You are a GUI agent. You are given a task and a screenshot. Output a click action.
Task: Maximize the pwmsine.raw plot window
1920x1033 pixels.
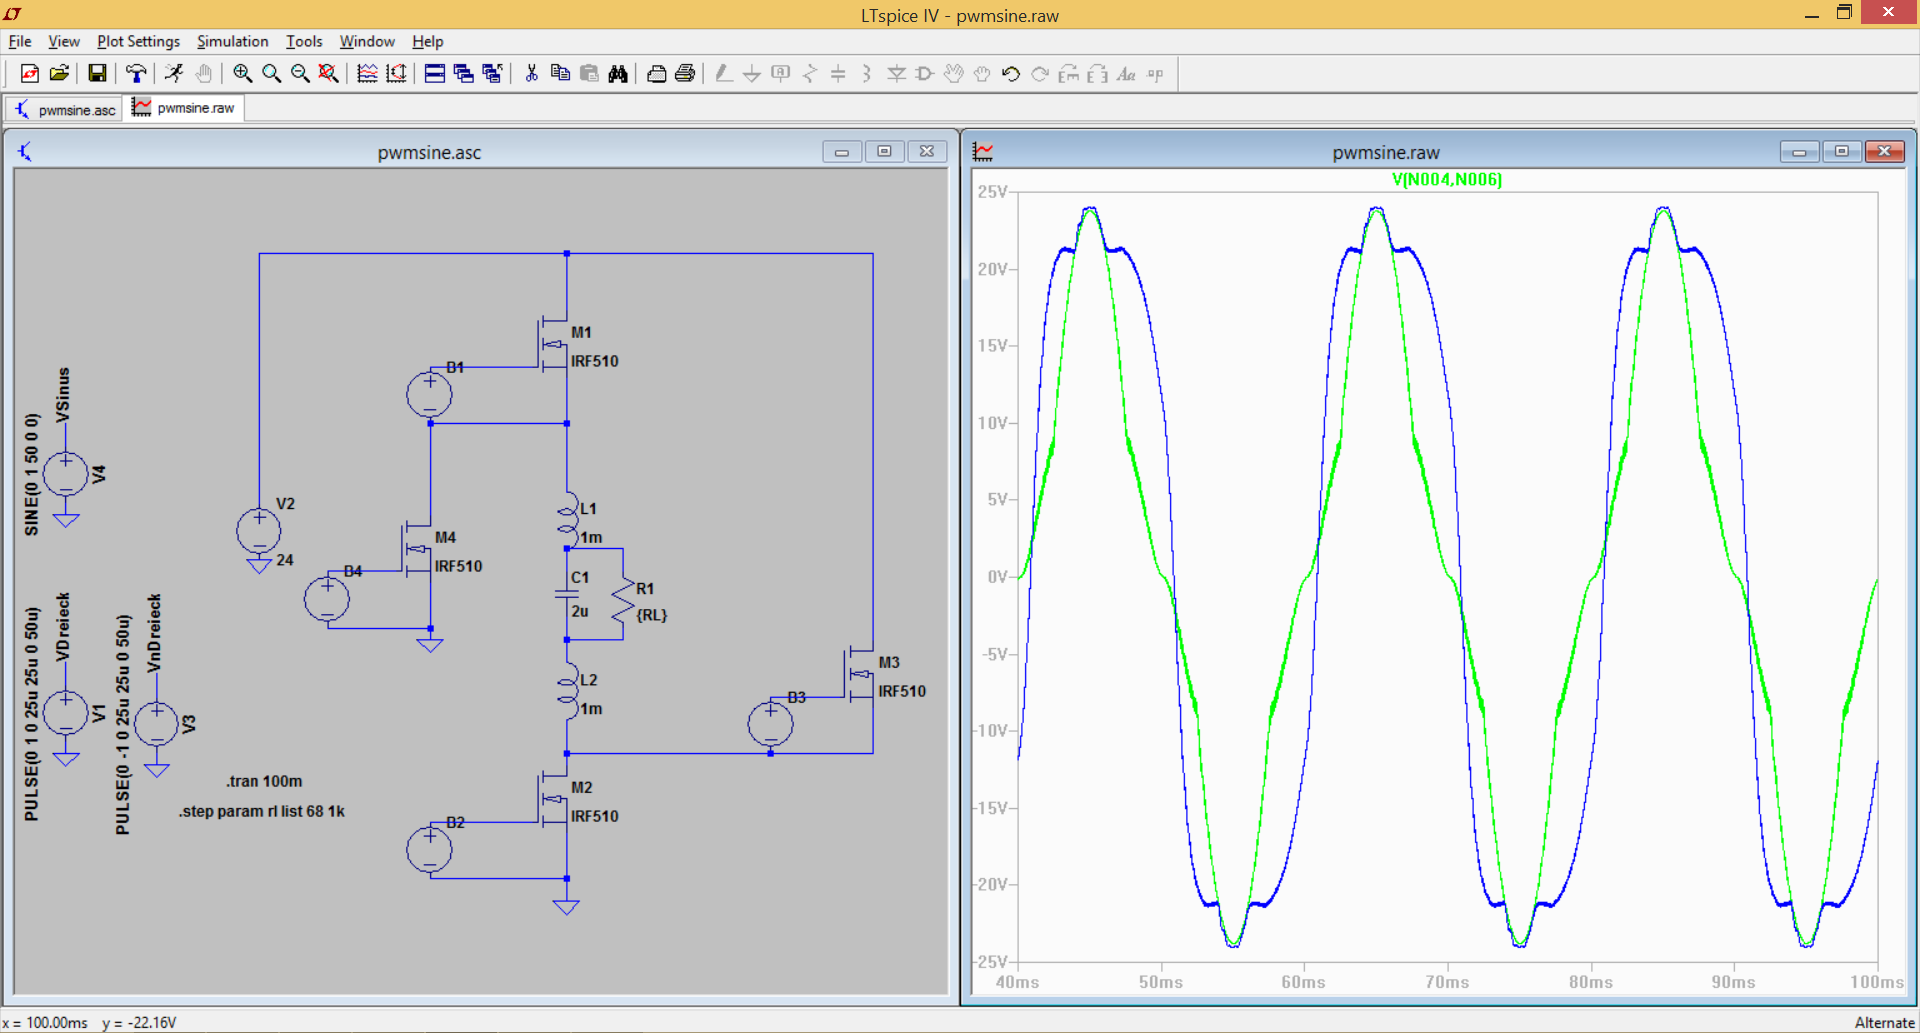click(x=1842, y=152)
